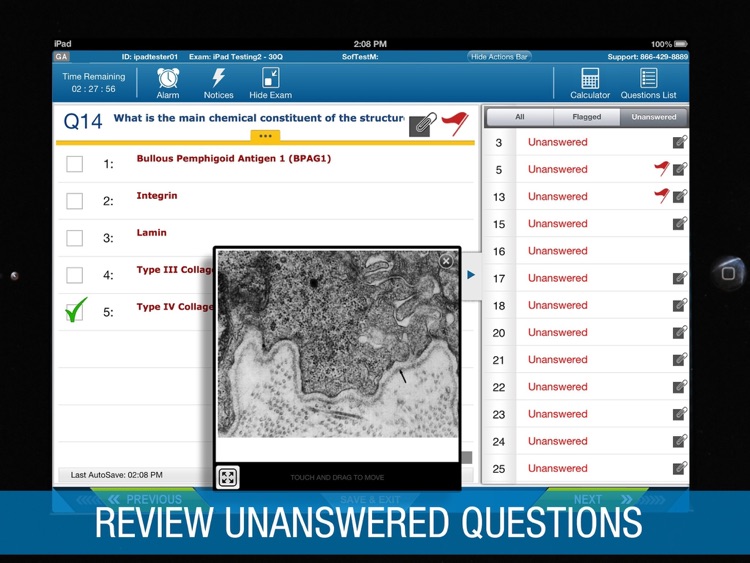Screen dimensions: 750x563
Task: Open attachment icon for question 24
Action: pyautogui.click(x=680, y=441)
